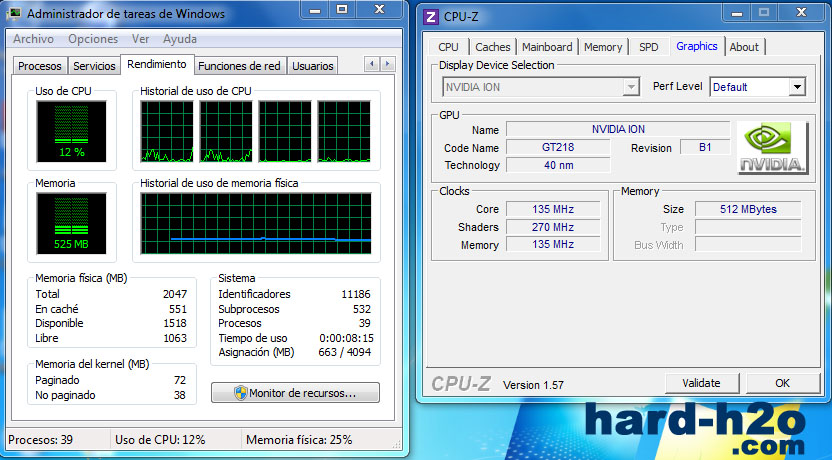832x460 pixels.
Task: Switch to the Funciones de red tab
Action: click(239, 66)
